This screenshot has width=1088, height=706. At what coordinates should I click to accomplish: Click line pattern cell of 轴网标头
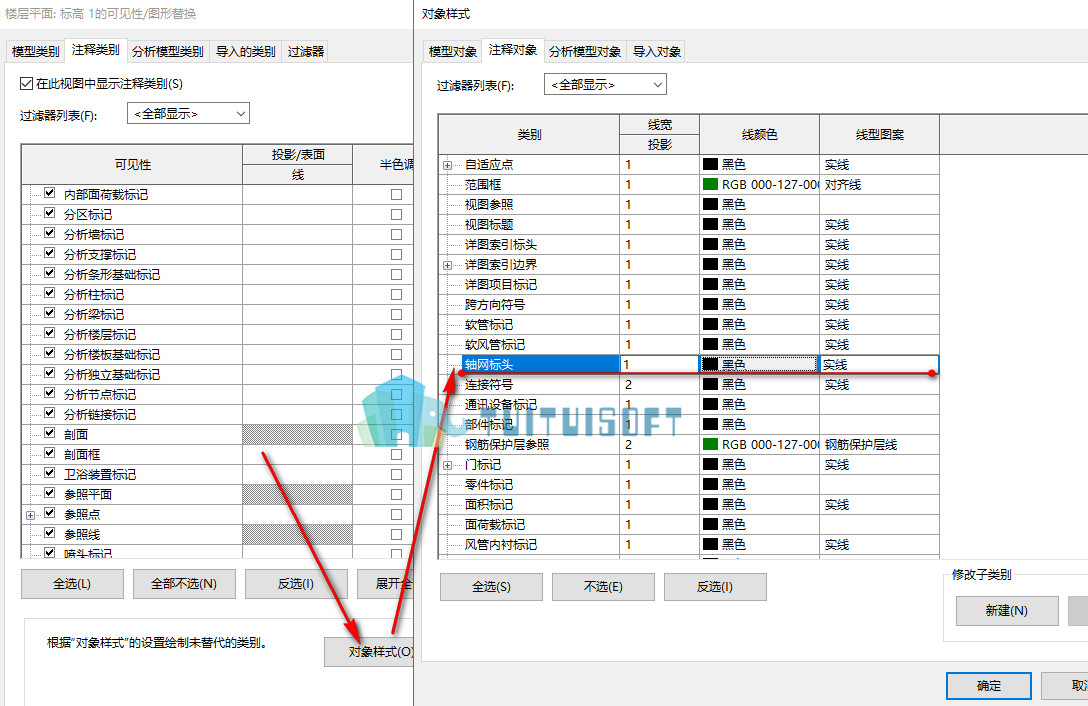(879, 364)
